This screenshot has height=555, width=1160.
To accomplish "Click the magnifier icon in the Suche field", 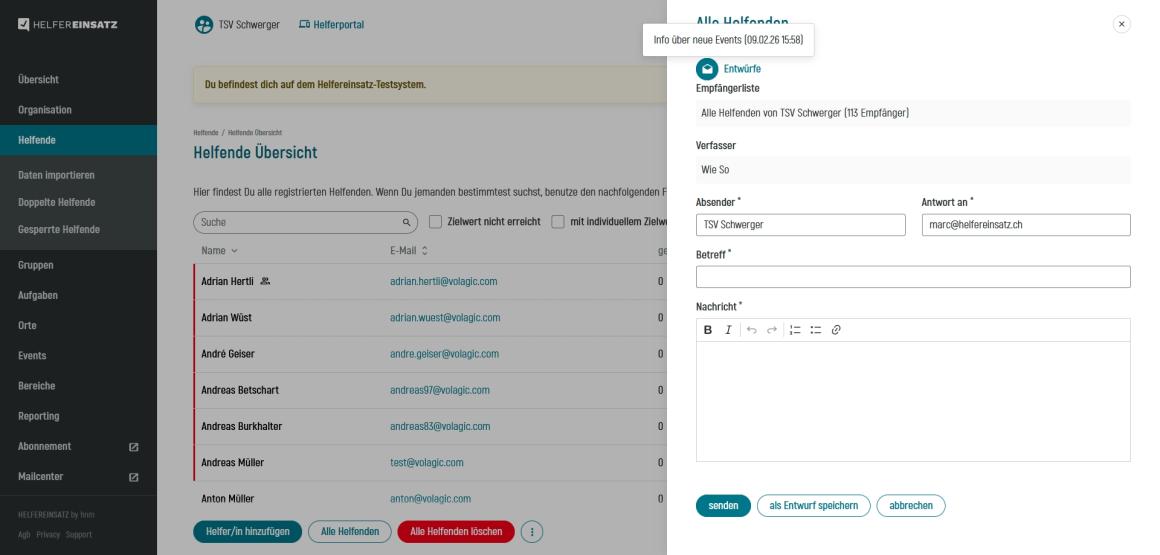I will (406, 222).
